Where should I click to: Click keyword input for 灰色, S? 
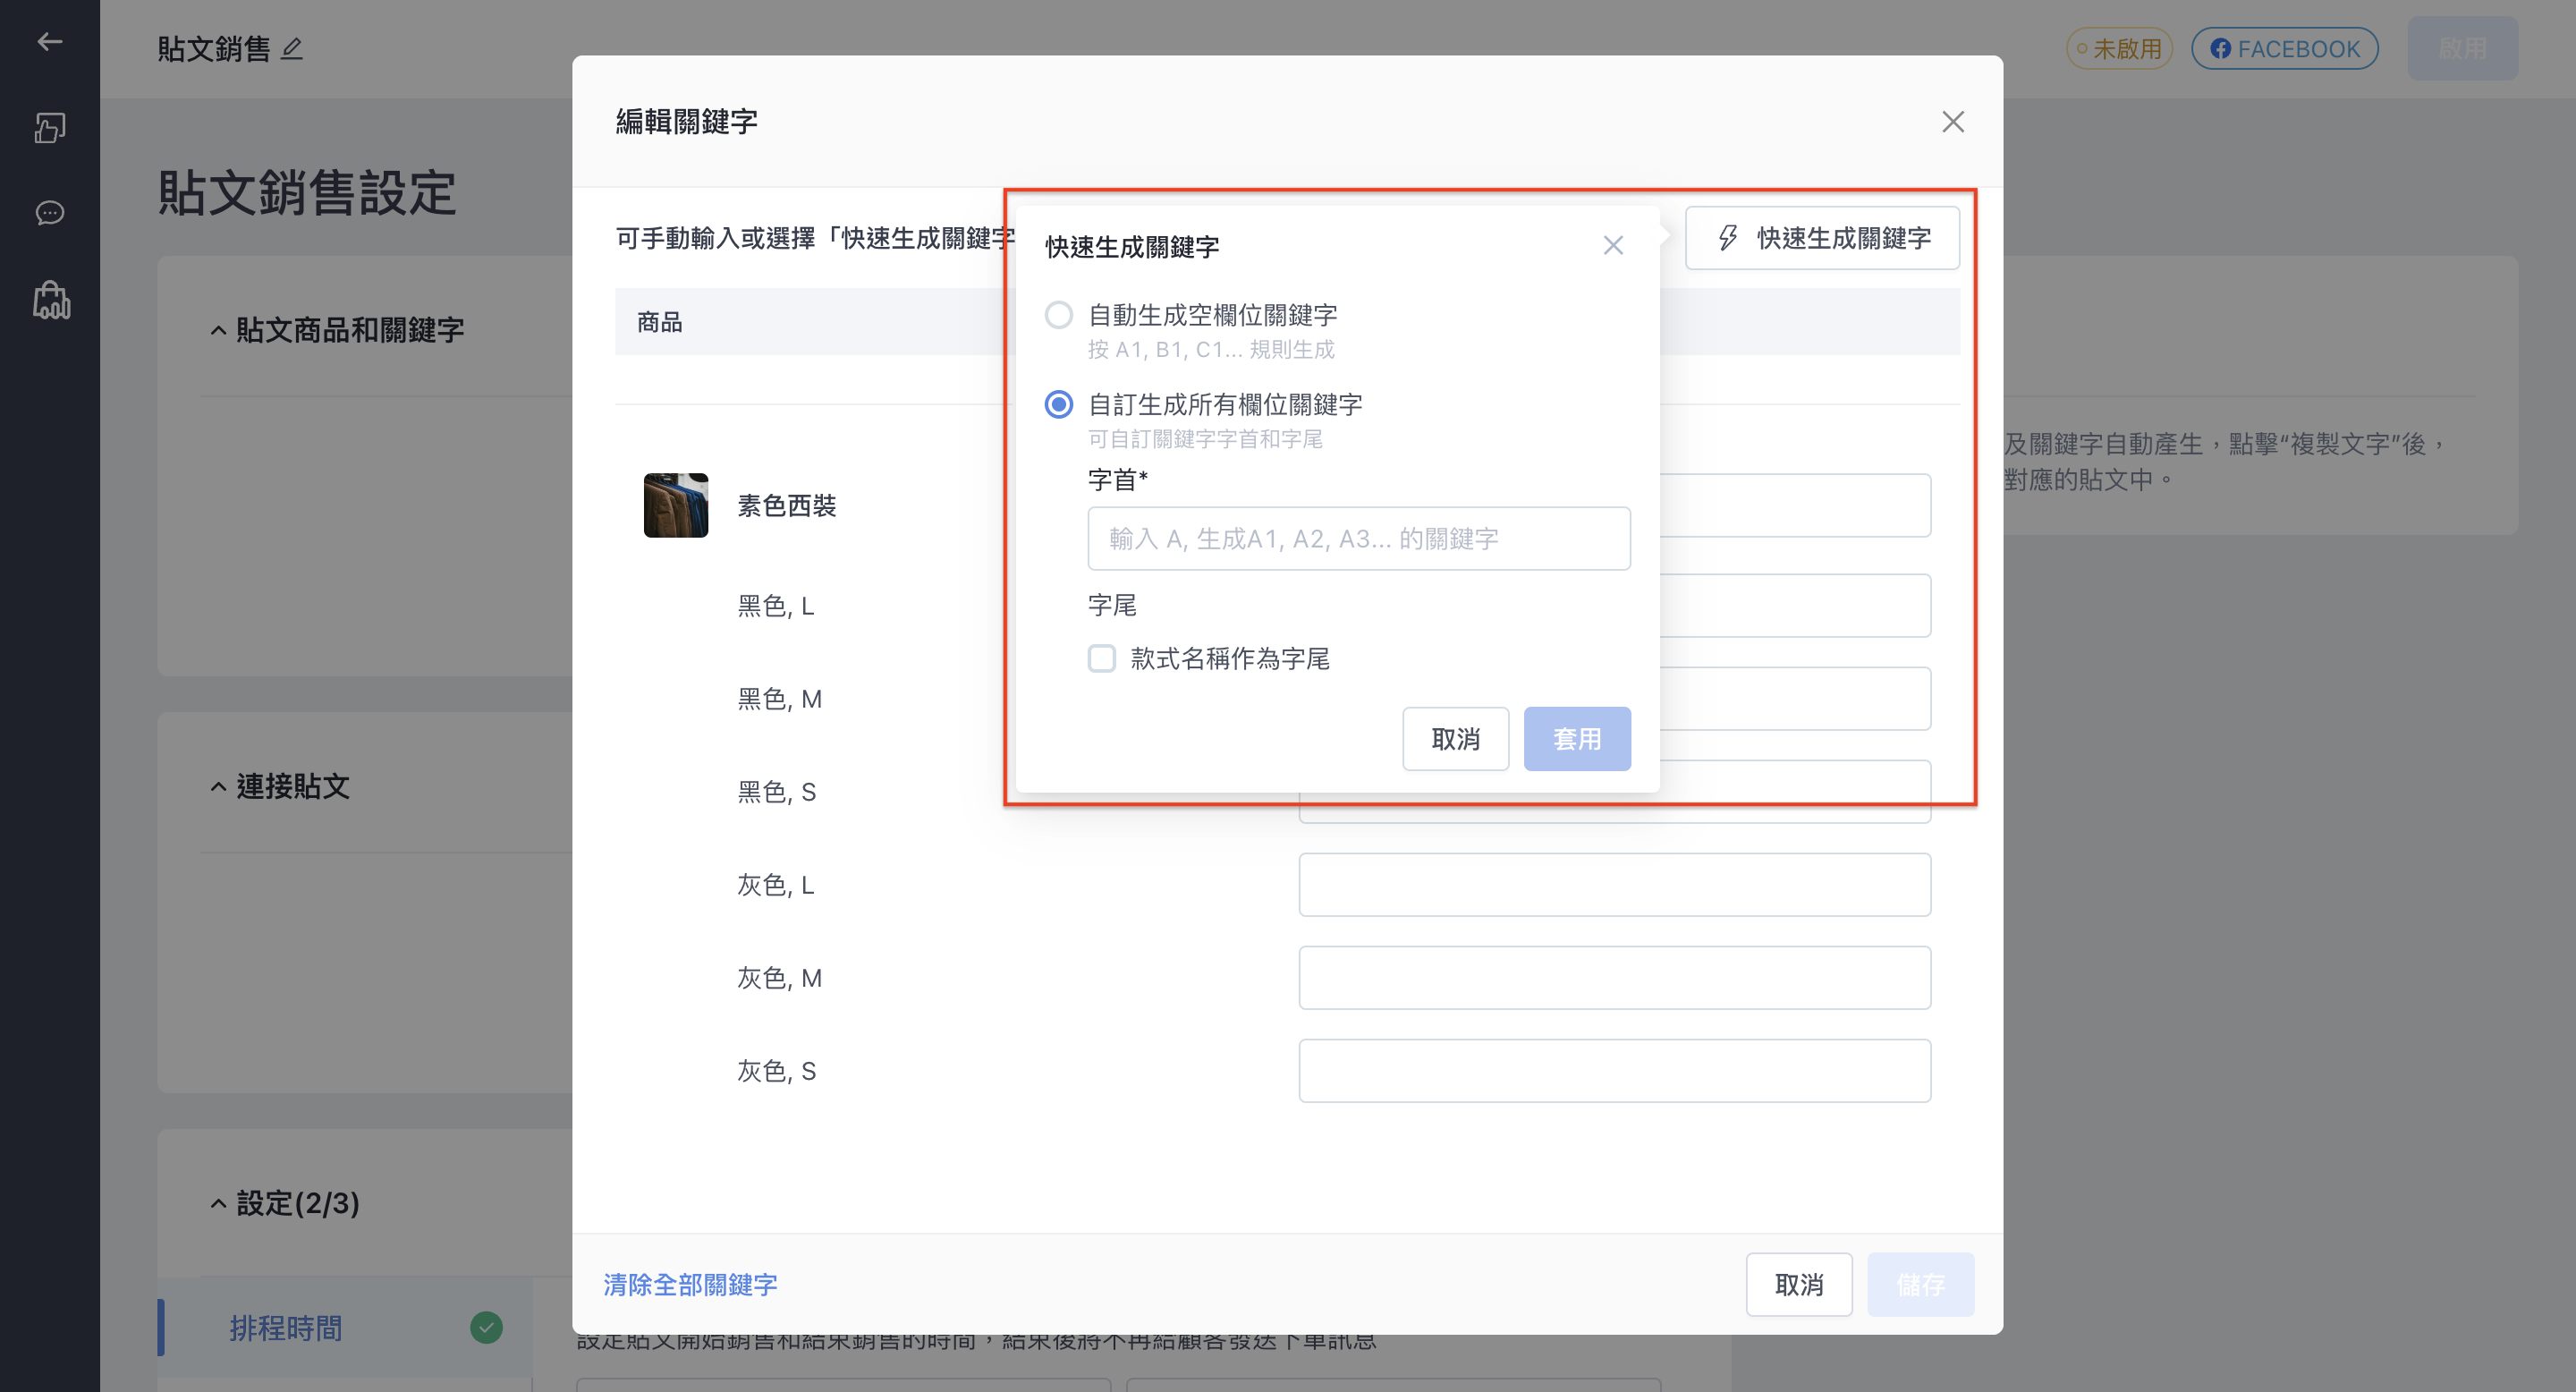pos(1614,1070)
